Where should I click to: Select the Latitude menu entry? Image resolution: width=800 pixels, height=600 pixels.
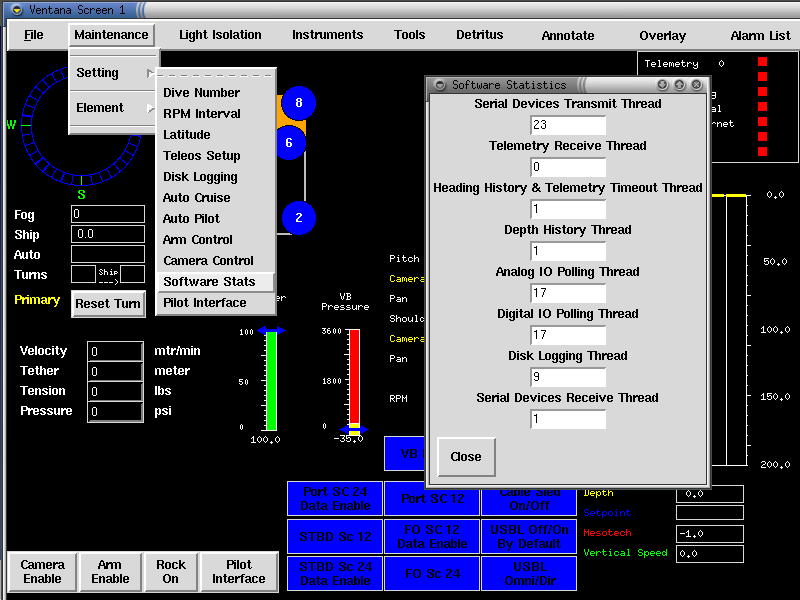(x=216, y=134)
